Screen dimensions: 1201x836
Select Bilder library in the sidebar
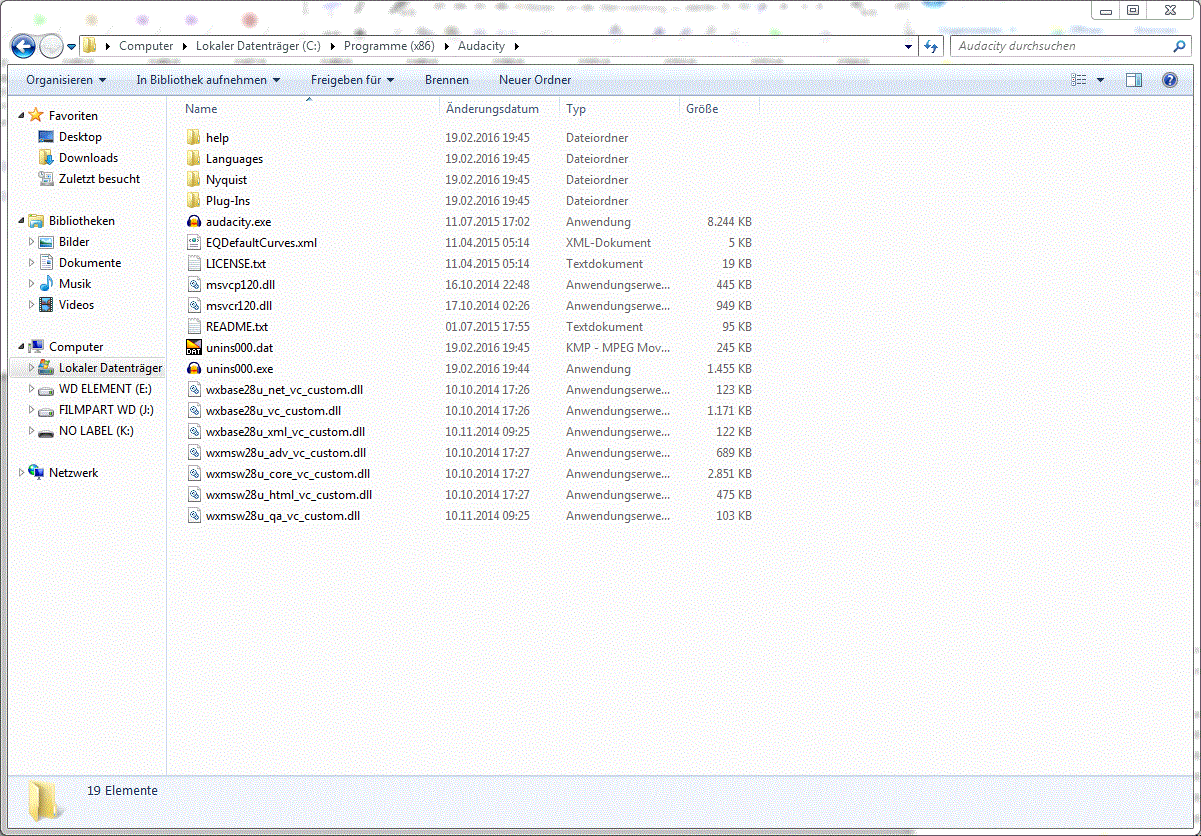pyautogui.click(x=74, y=242)
